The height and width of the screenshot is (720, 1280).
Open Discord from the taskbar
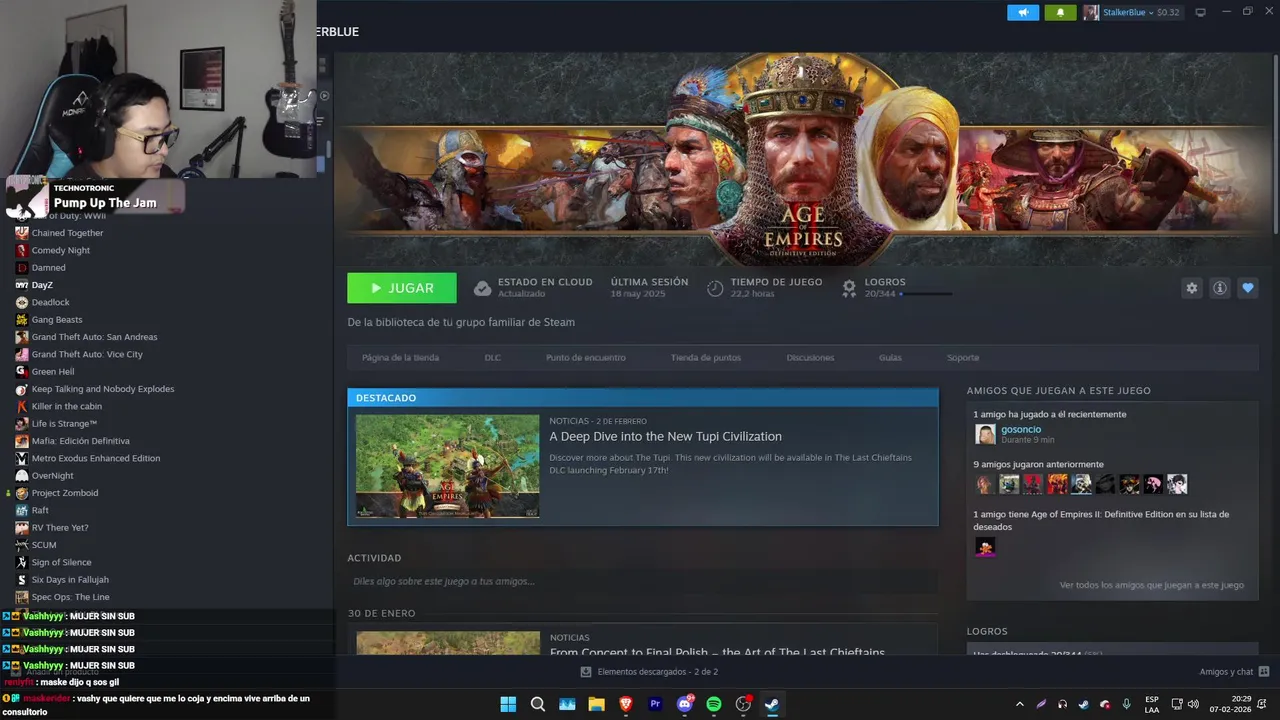[685, 704]
